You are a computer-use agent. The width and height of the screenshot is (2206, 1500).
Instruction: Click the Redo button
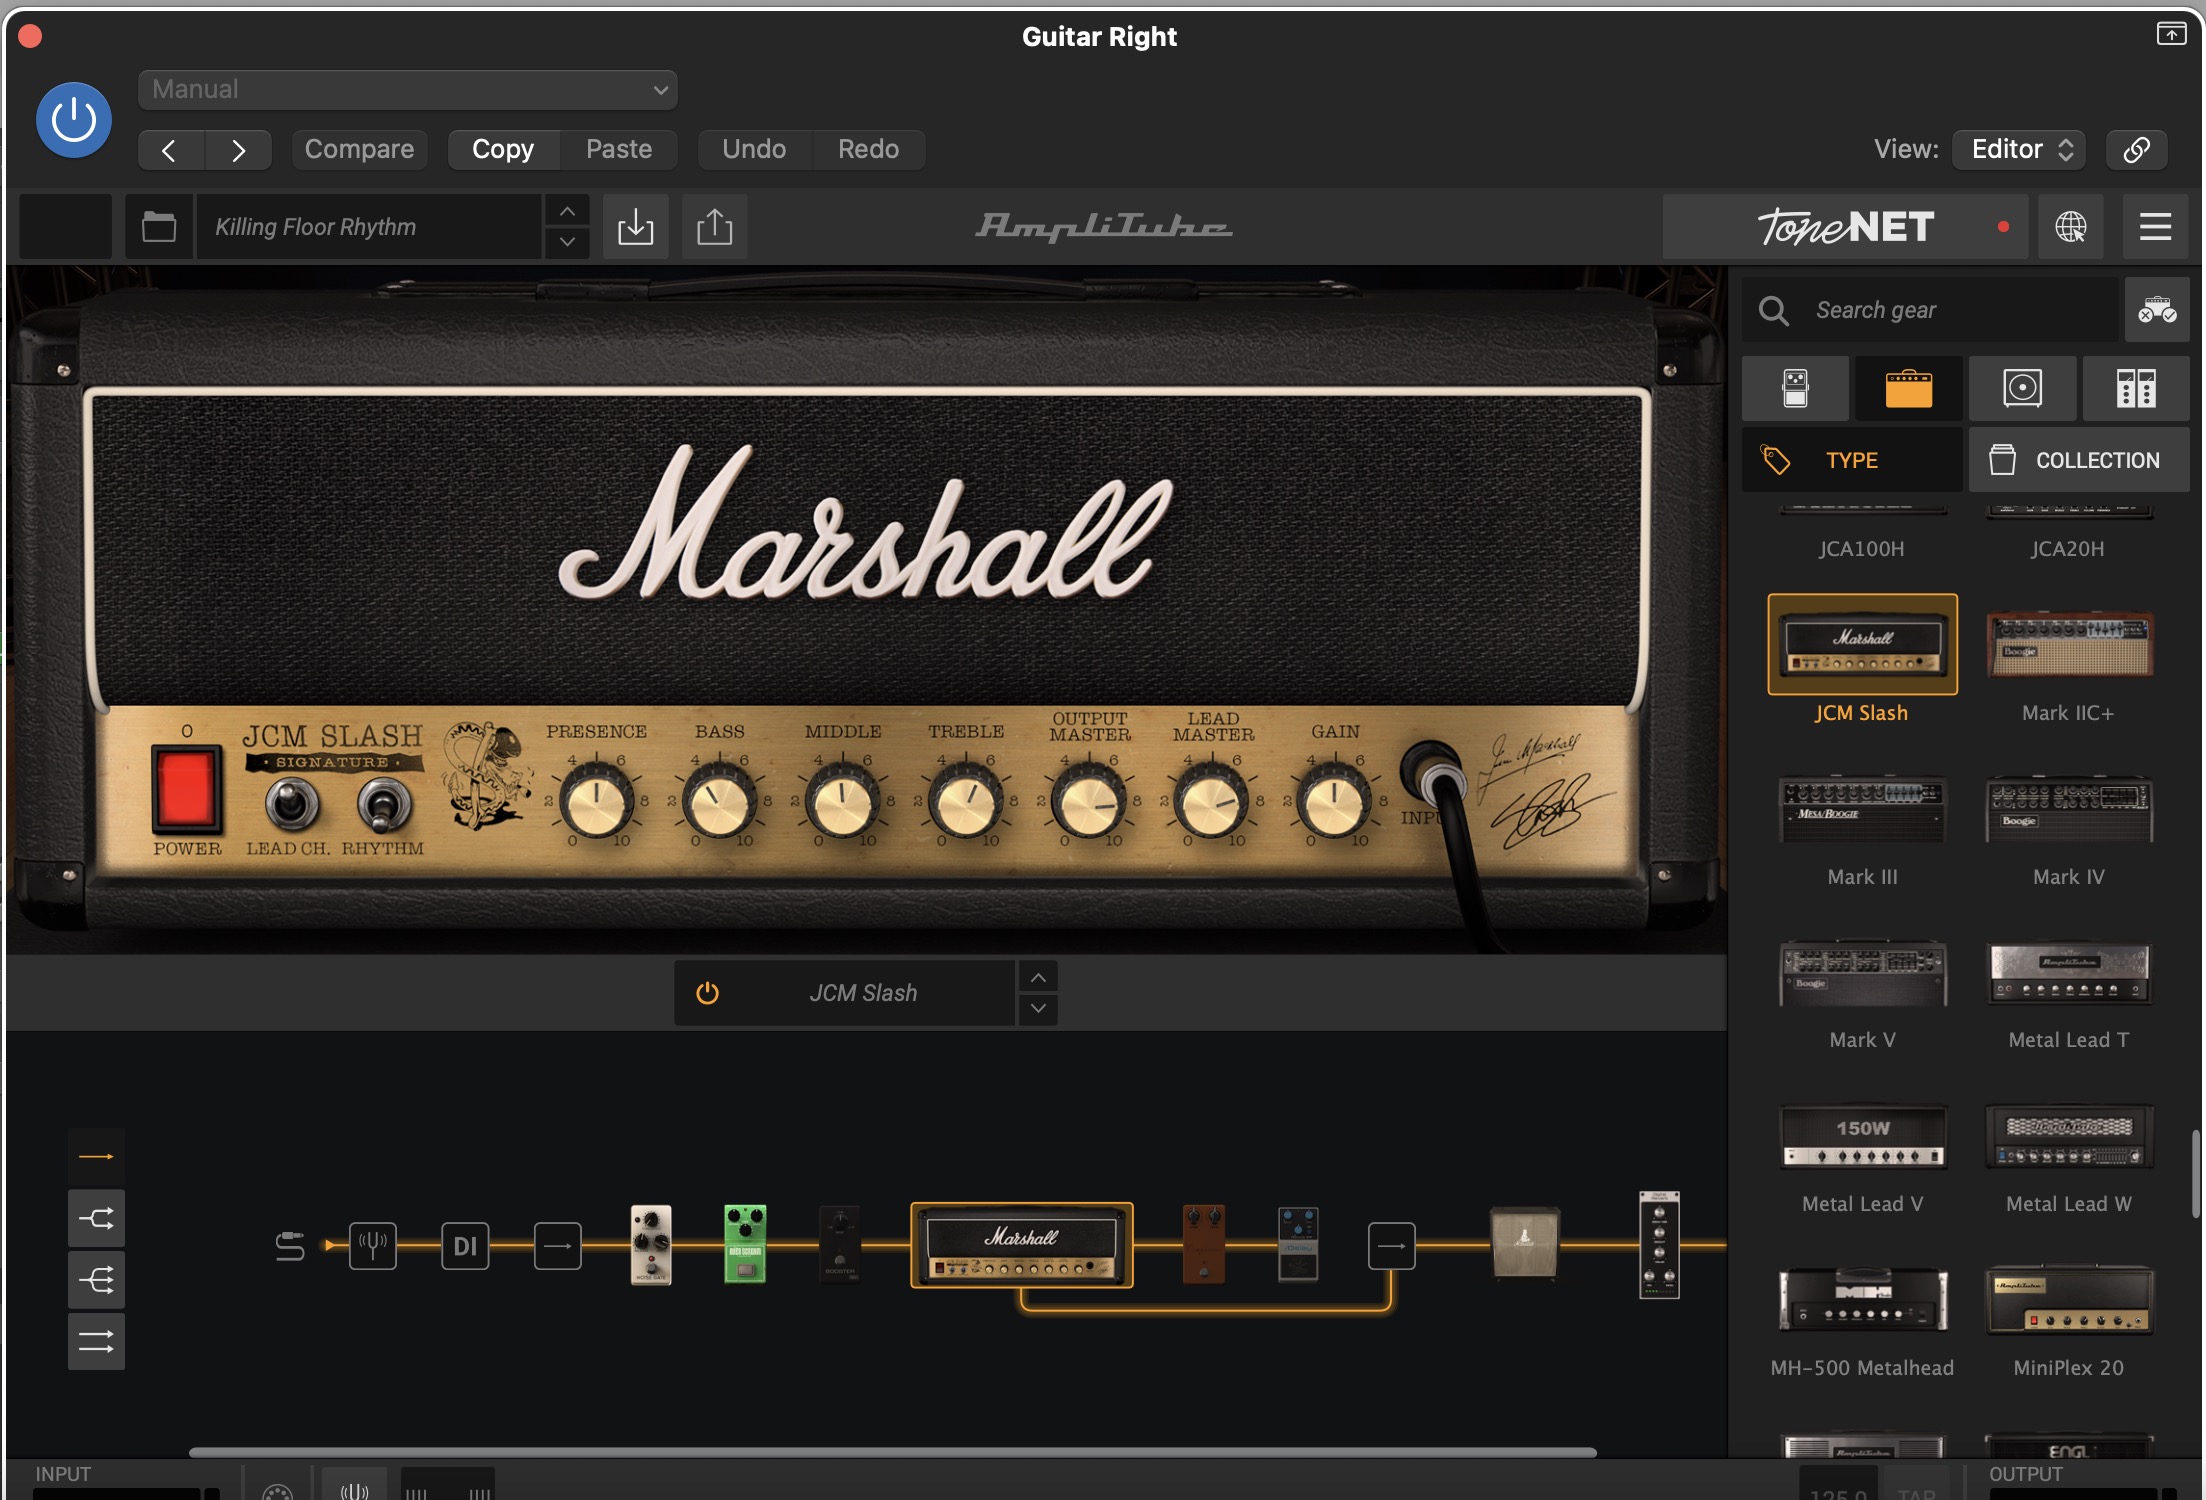click(868, 149)
